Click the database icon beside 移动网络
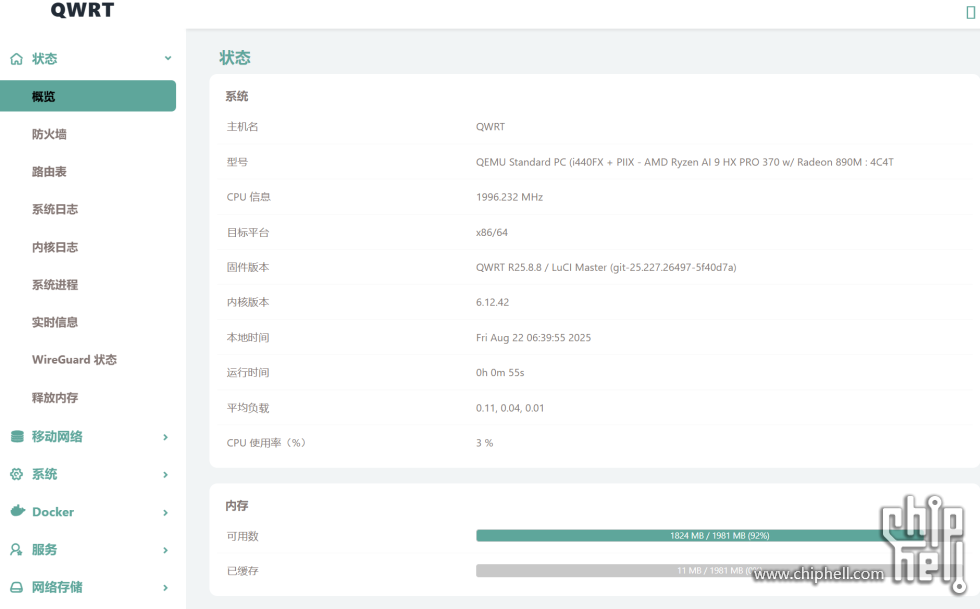Viewport: 980px width, 609px height. (17, 436)
